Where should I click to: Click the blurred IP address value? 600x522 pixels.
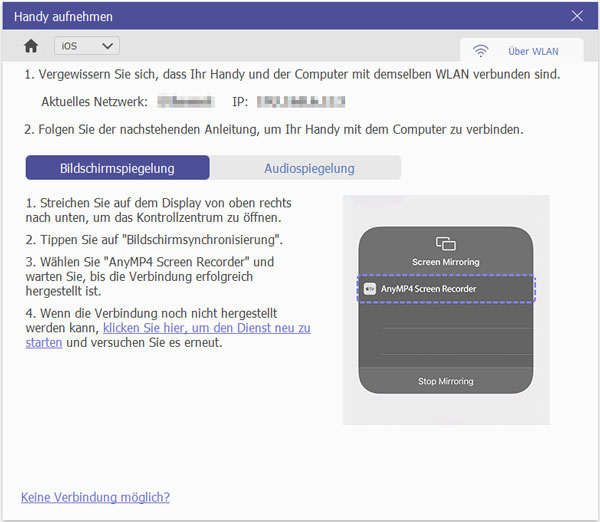301,101
